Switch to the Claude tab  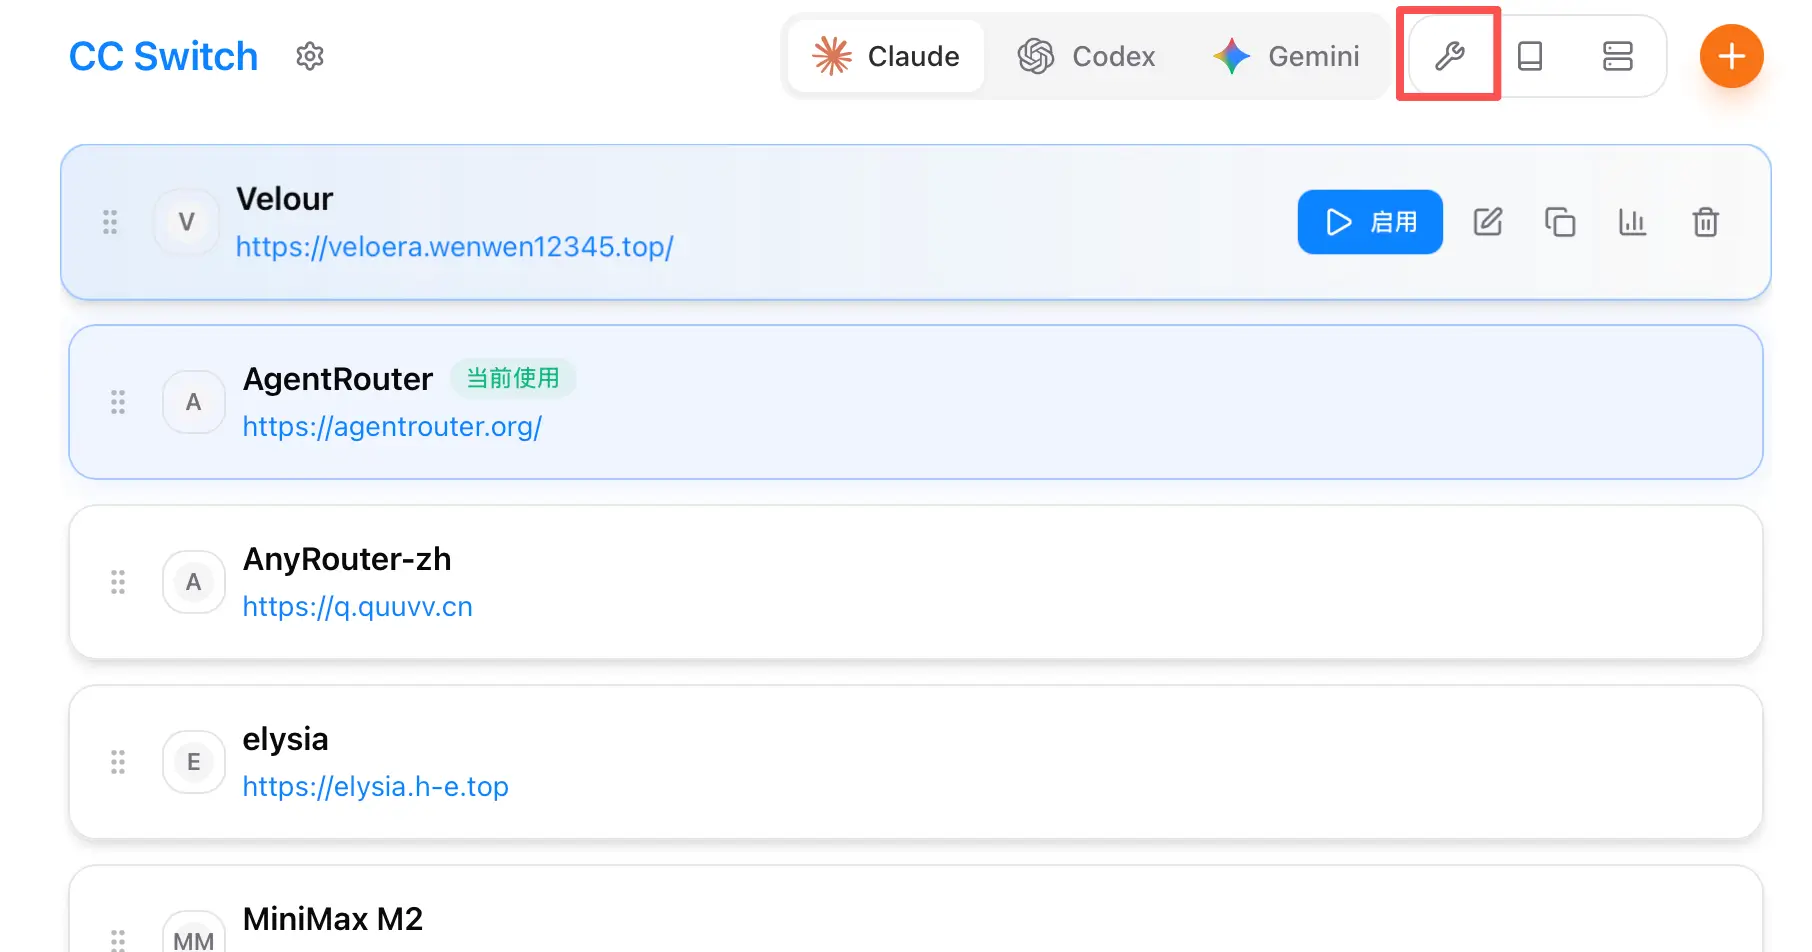point(886,56)
